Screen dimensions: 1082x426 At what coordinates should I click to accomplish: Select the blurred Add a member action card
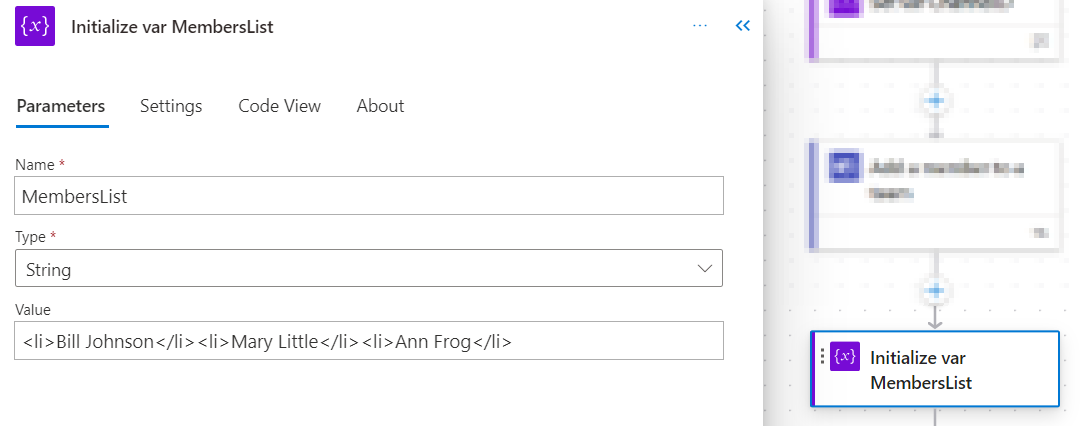tap(935, 195)
